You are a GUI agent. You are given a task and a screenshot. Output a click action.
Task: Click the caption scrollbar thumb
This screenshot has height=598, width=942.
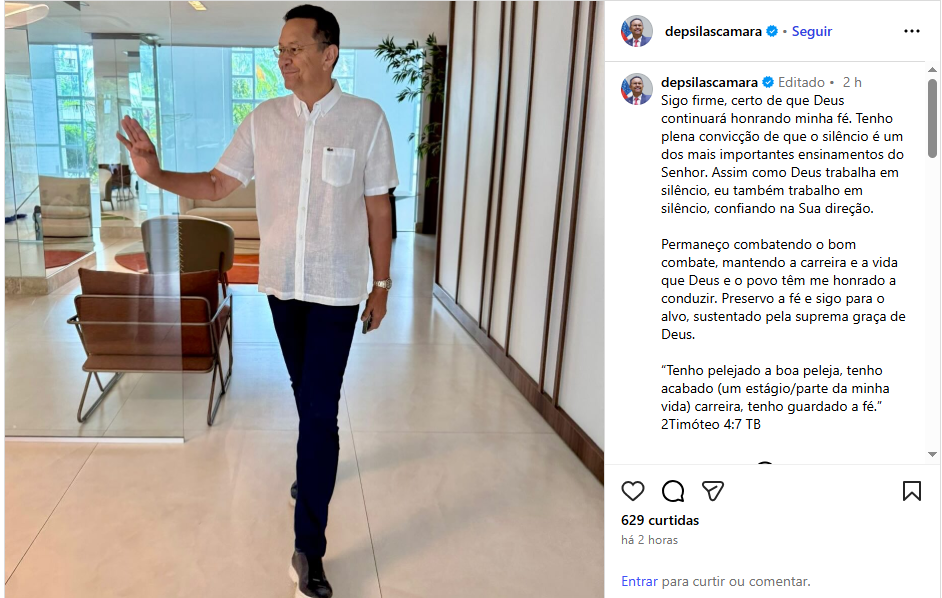932,118
